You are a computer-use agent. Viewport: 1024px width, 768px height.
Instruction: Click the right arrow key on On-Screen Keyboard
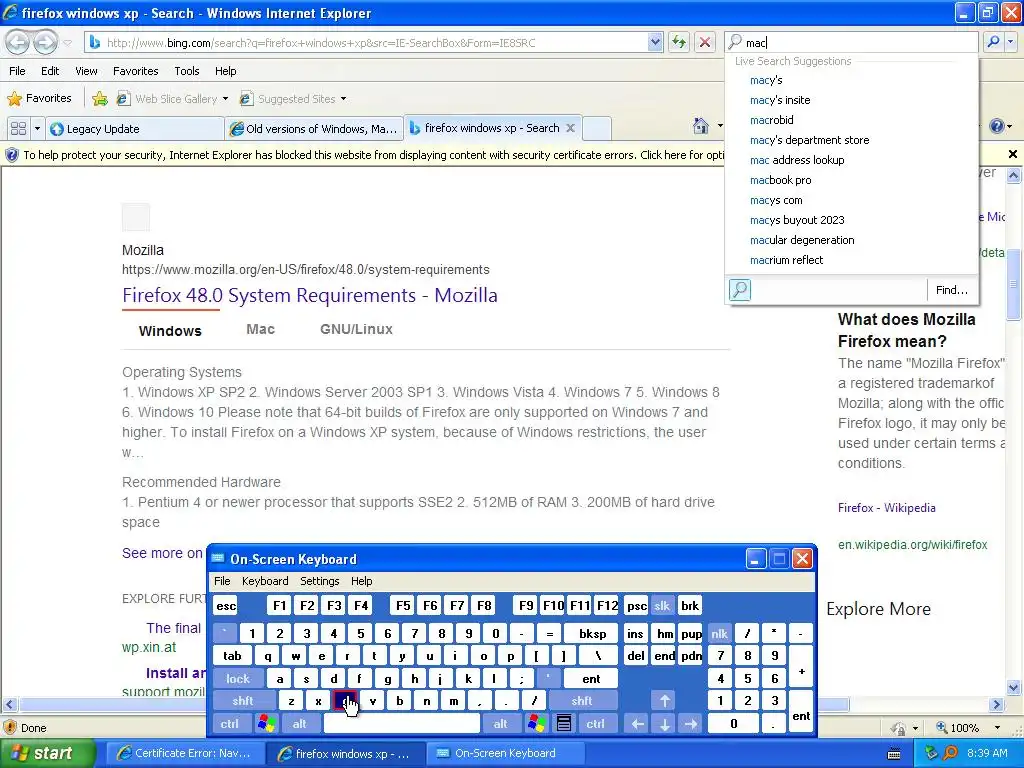691,724
